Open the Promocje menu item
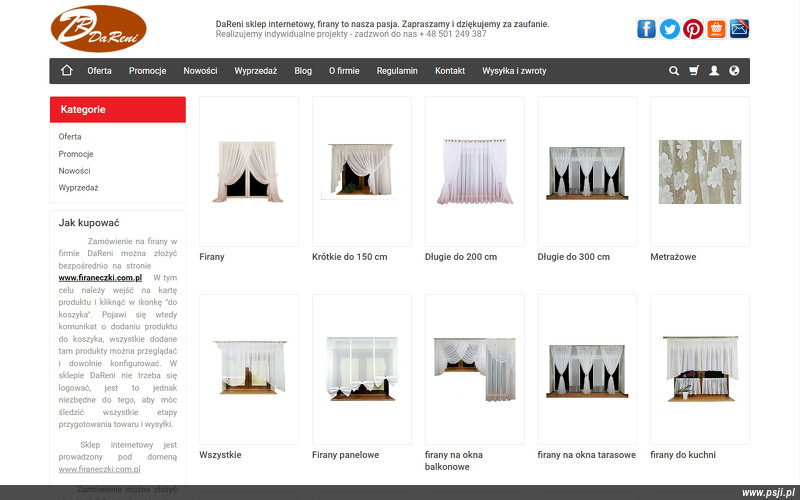Image resolution: width=800 pixels, height=500 pixels. (x=147, y=71)
